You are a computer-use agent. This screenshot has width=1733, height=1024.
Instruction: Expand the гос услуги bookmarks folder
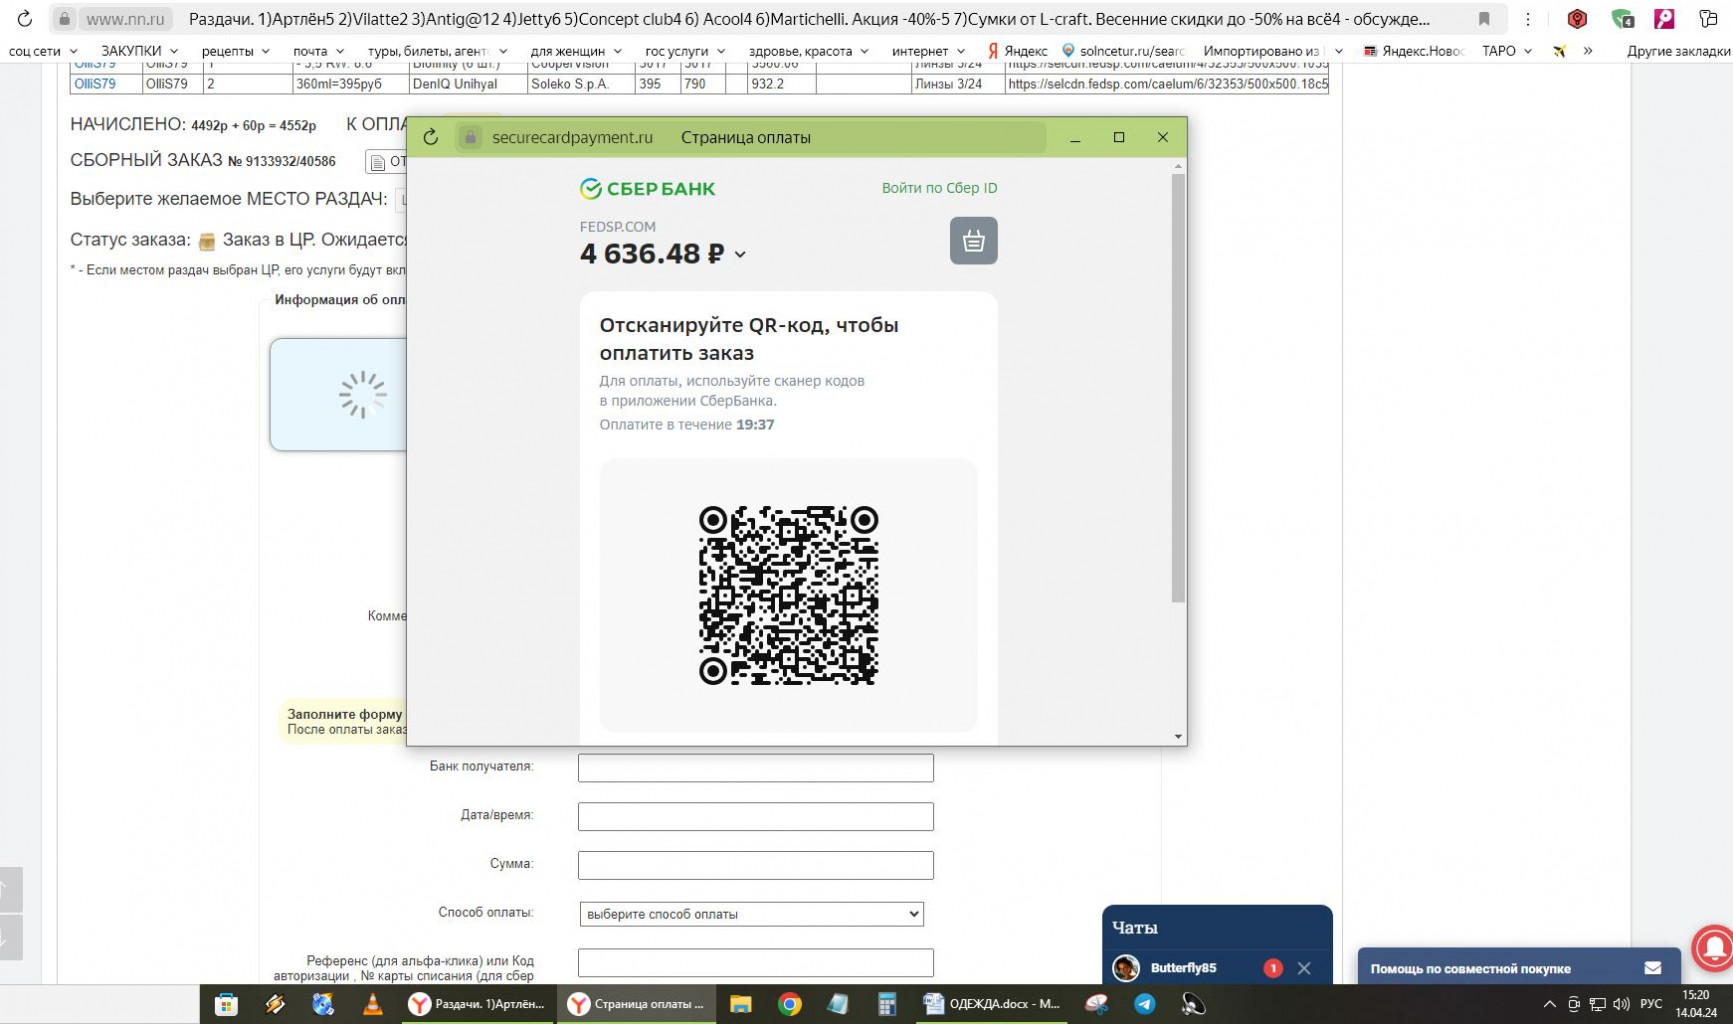[x=684, y=51]
